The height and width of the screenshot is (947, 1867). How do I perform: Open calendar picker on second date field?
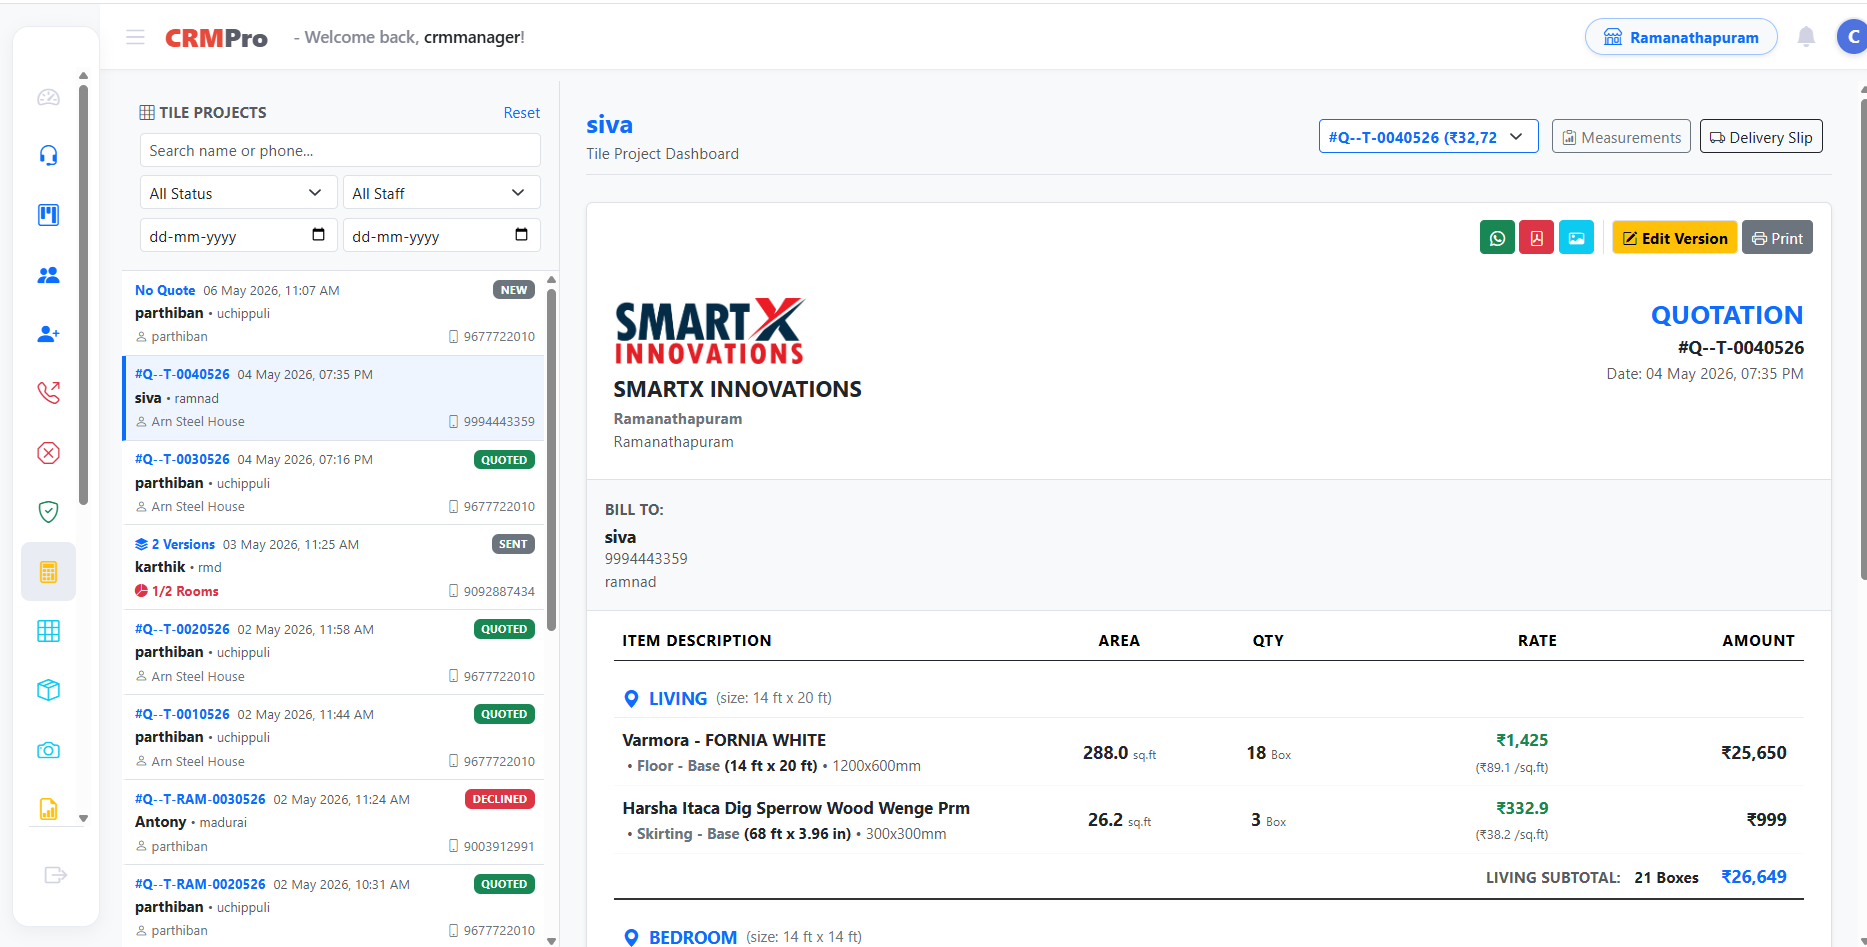521,235
